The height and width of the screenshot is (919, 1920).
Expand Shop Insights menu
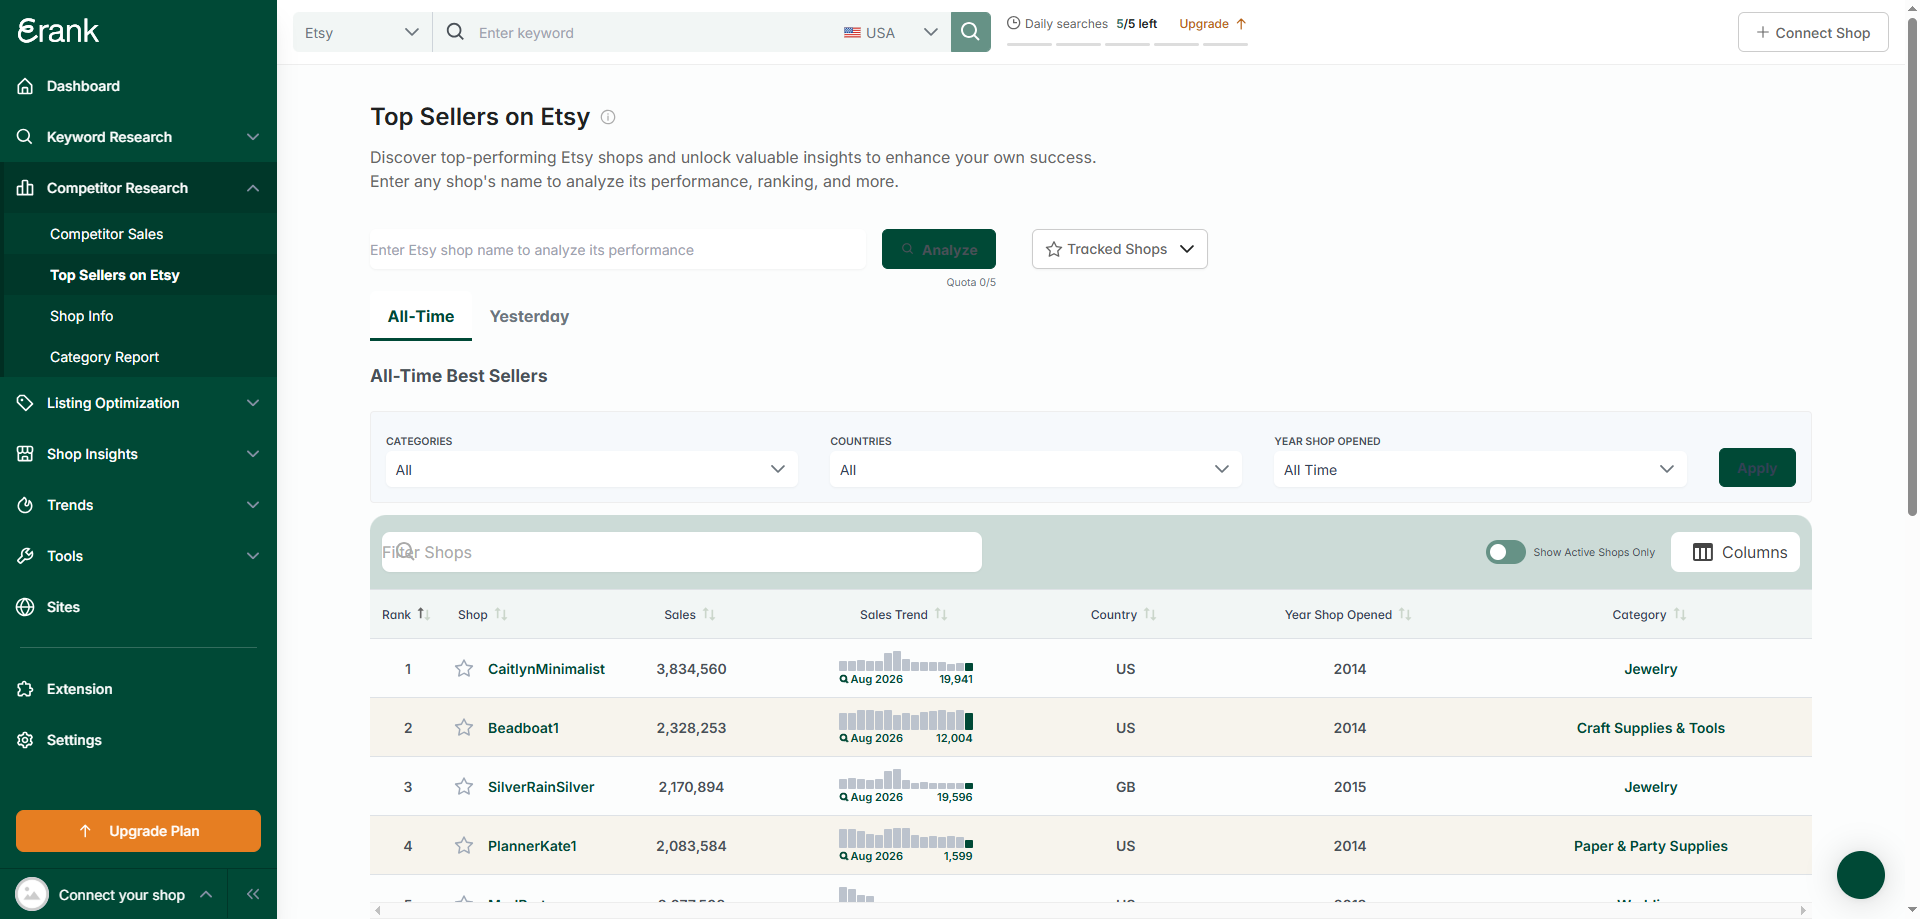coord(138,454)
